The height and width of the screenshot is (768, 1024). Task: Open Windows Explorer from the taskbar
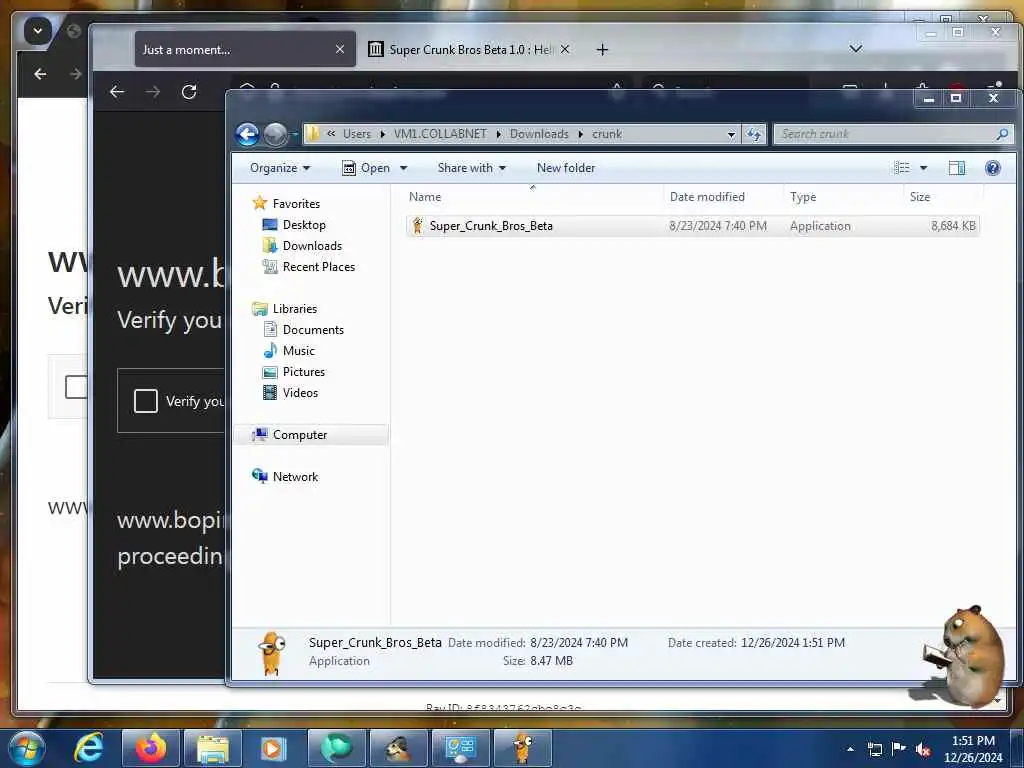tap(212, 748)
